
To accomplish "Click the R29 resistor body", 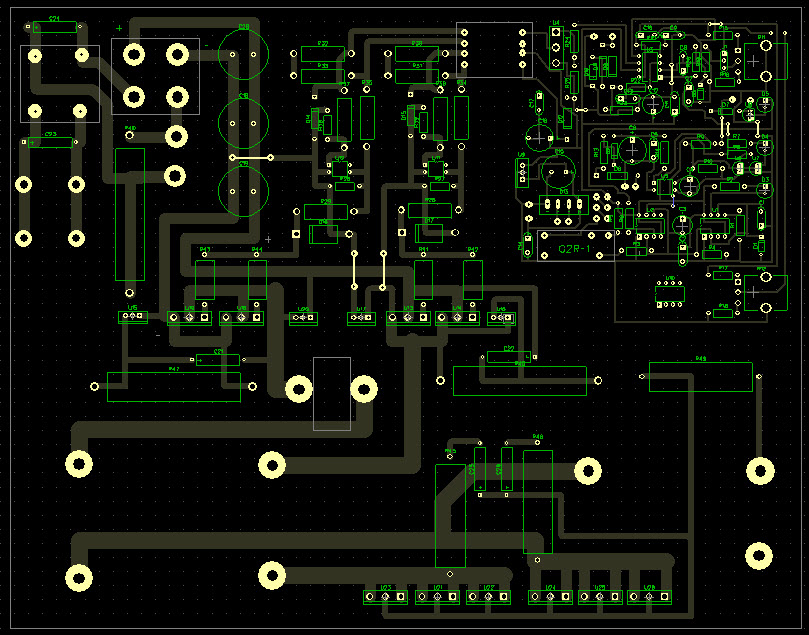I will tap(326, 212).
